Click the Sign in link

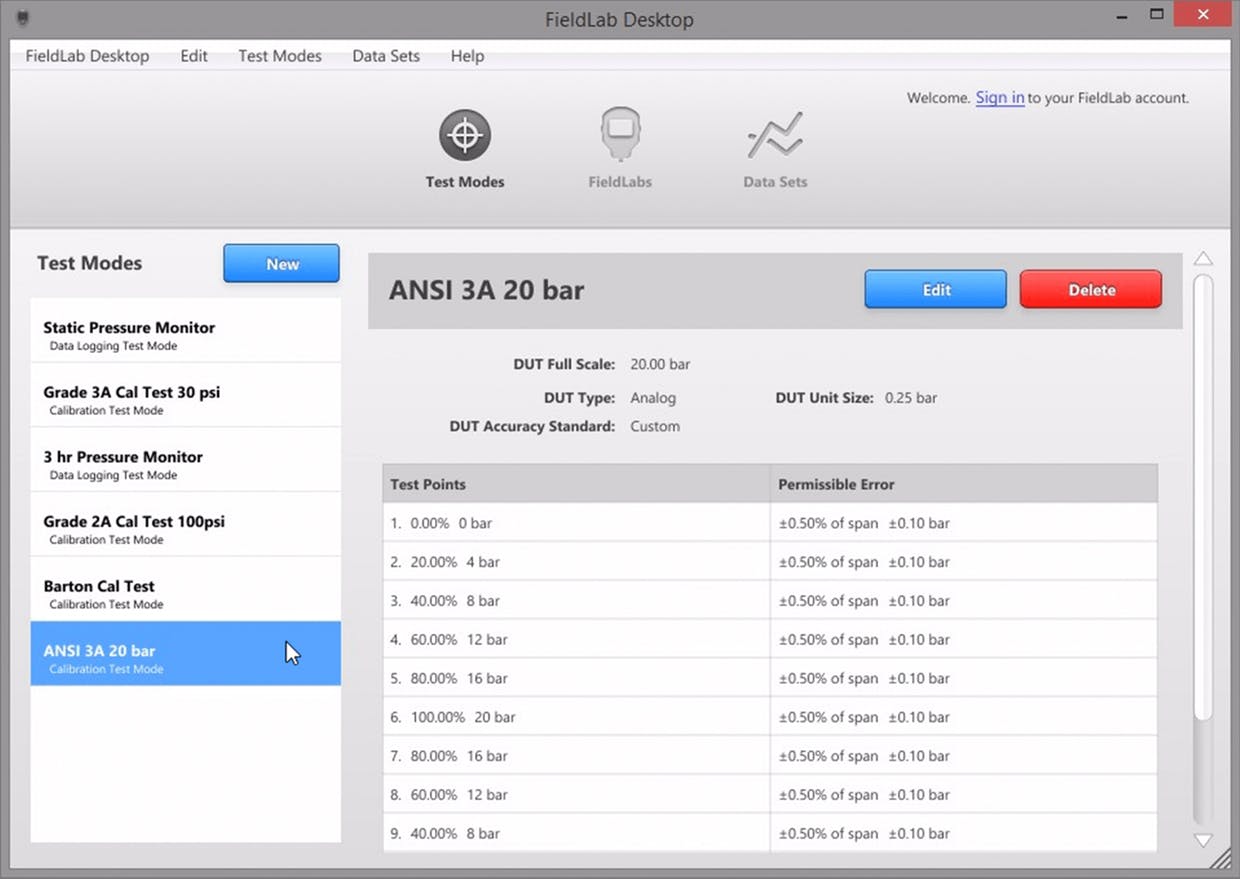click(x=1000, y=98)
